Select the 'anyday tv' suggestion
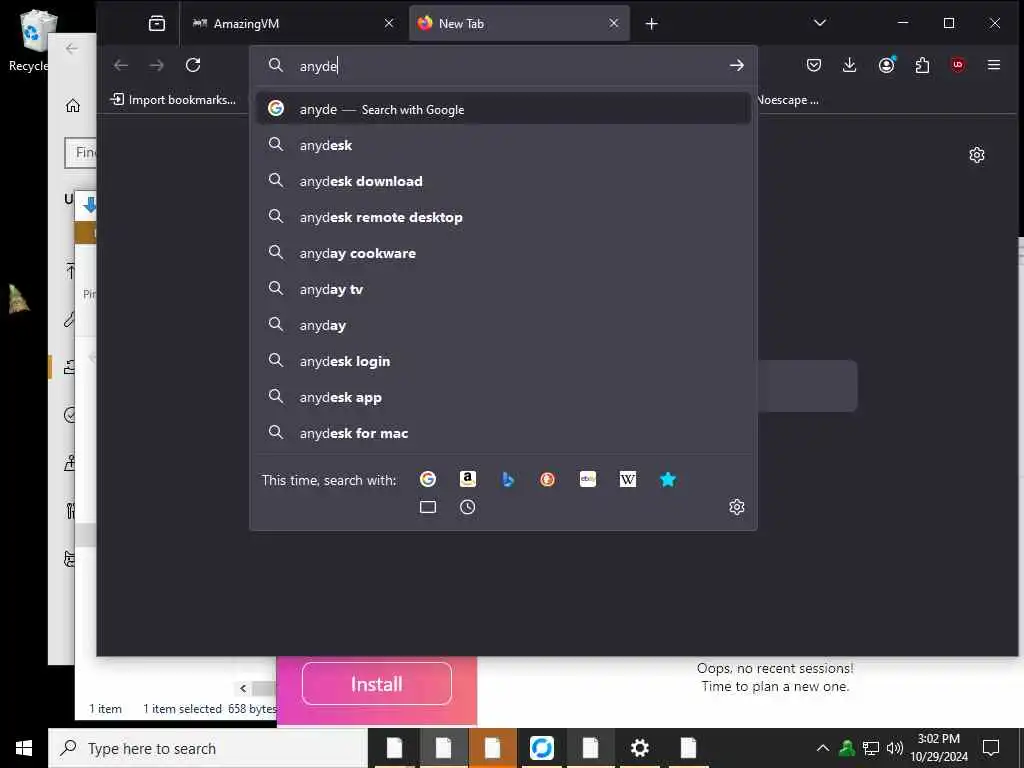1024x768 pixels. pos(503,289)
